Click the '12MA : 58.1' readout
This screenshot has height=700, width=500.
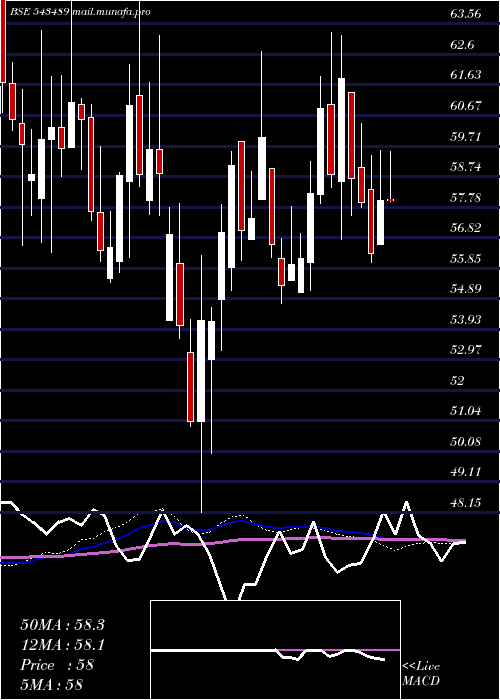pyautogui.click(x=62, y=645)
